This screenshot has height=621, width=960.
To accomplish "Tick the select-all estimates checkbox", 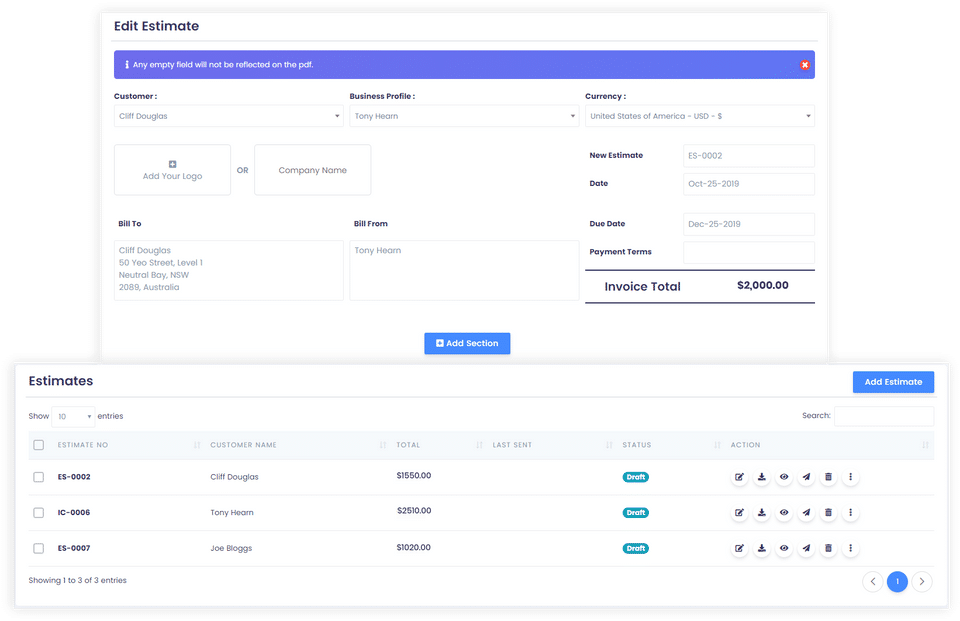I will [x=39, y=445].
